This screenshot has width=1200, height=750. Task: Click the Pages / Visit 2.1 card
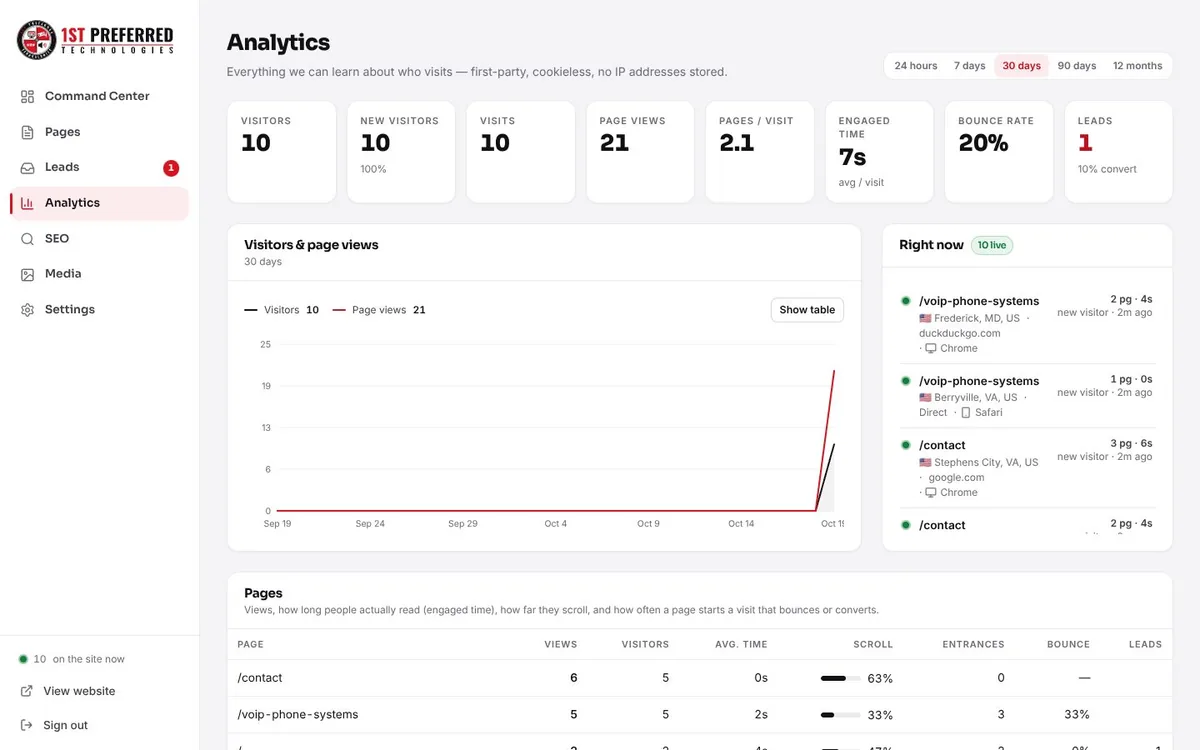tap(760, 152)
